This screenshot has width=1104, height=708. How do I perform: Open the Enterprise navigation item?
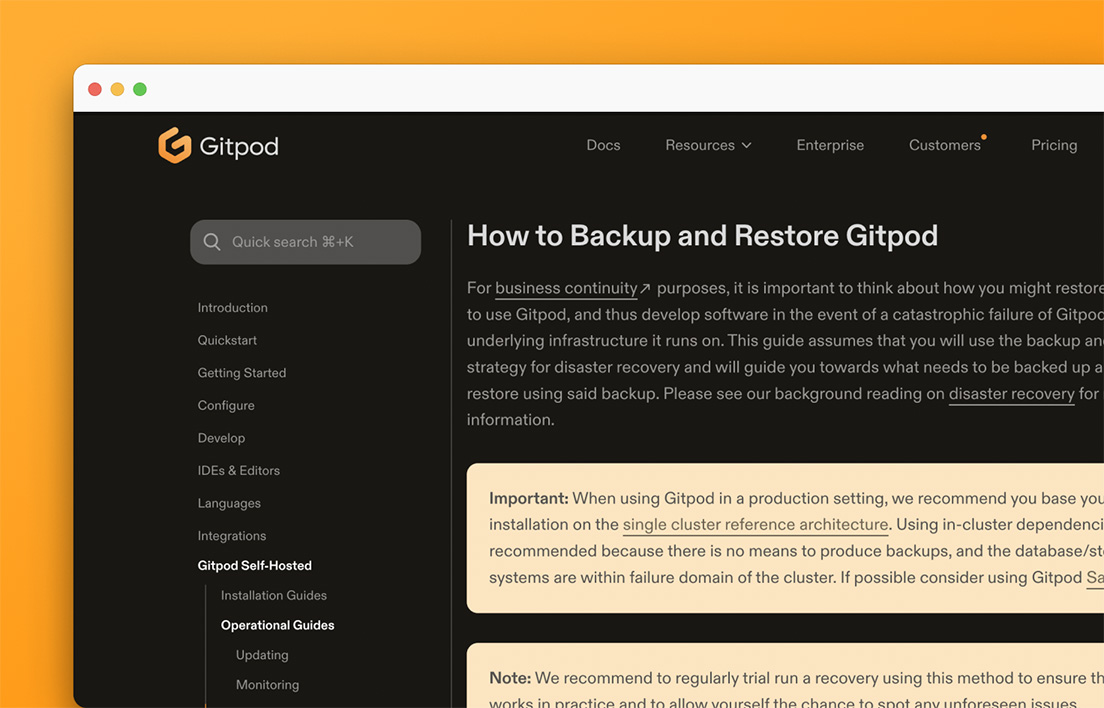(x=830, y=145)
